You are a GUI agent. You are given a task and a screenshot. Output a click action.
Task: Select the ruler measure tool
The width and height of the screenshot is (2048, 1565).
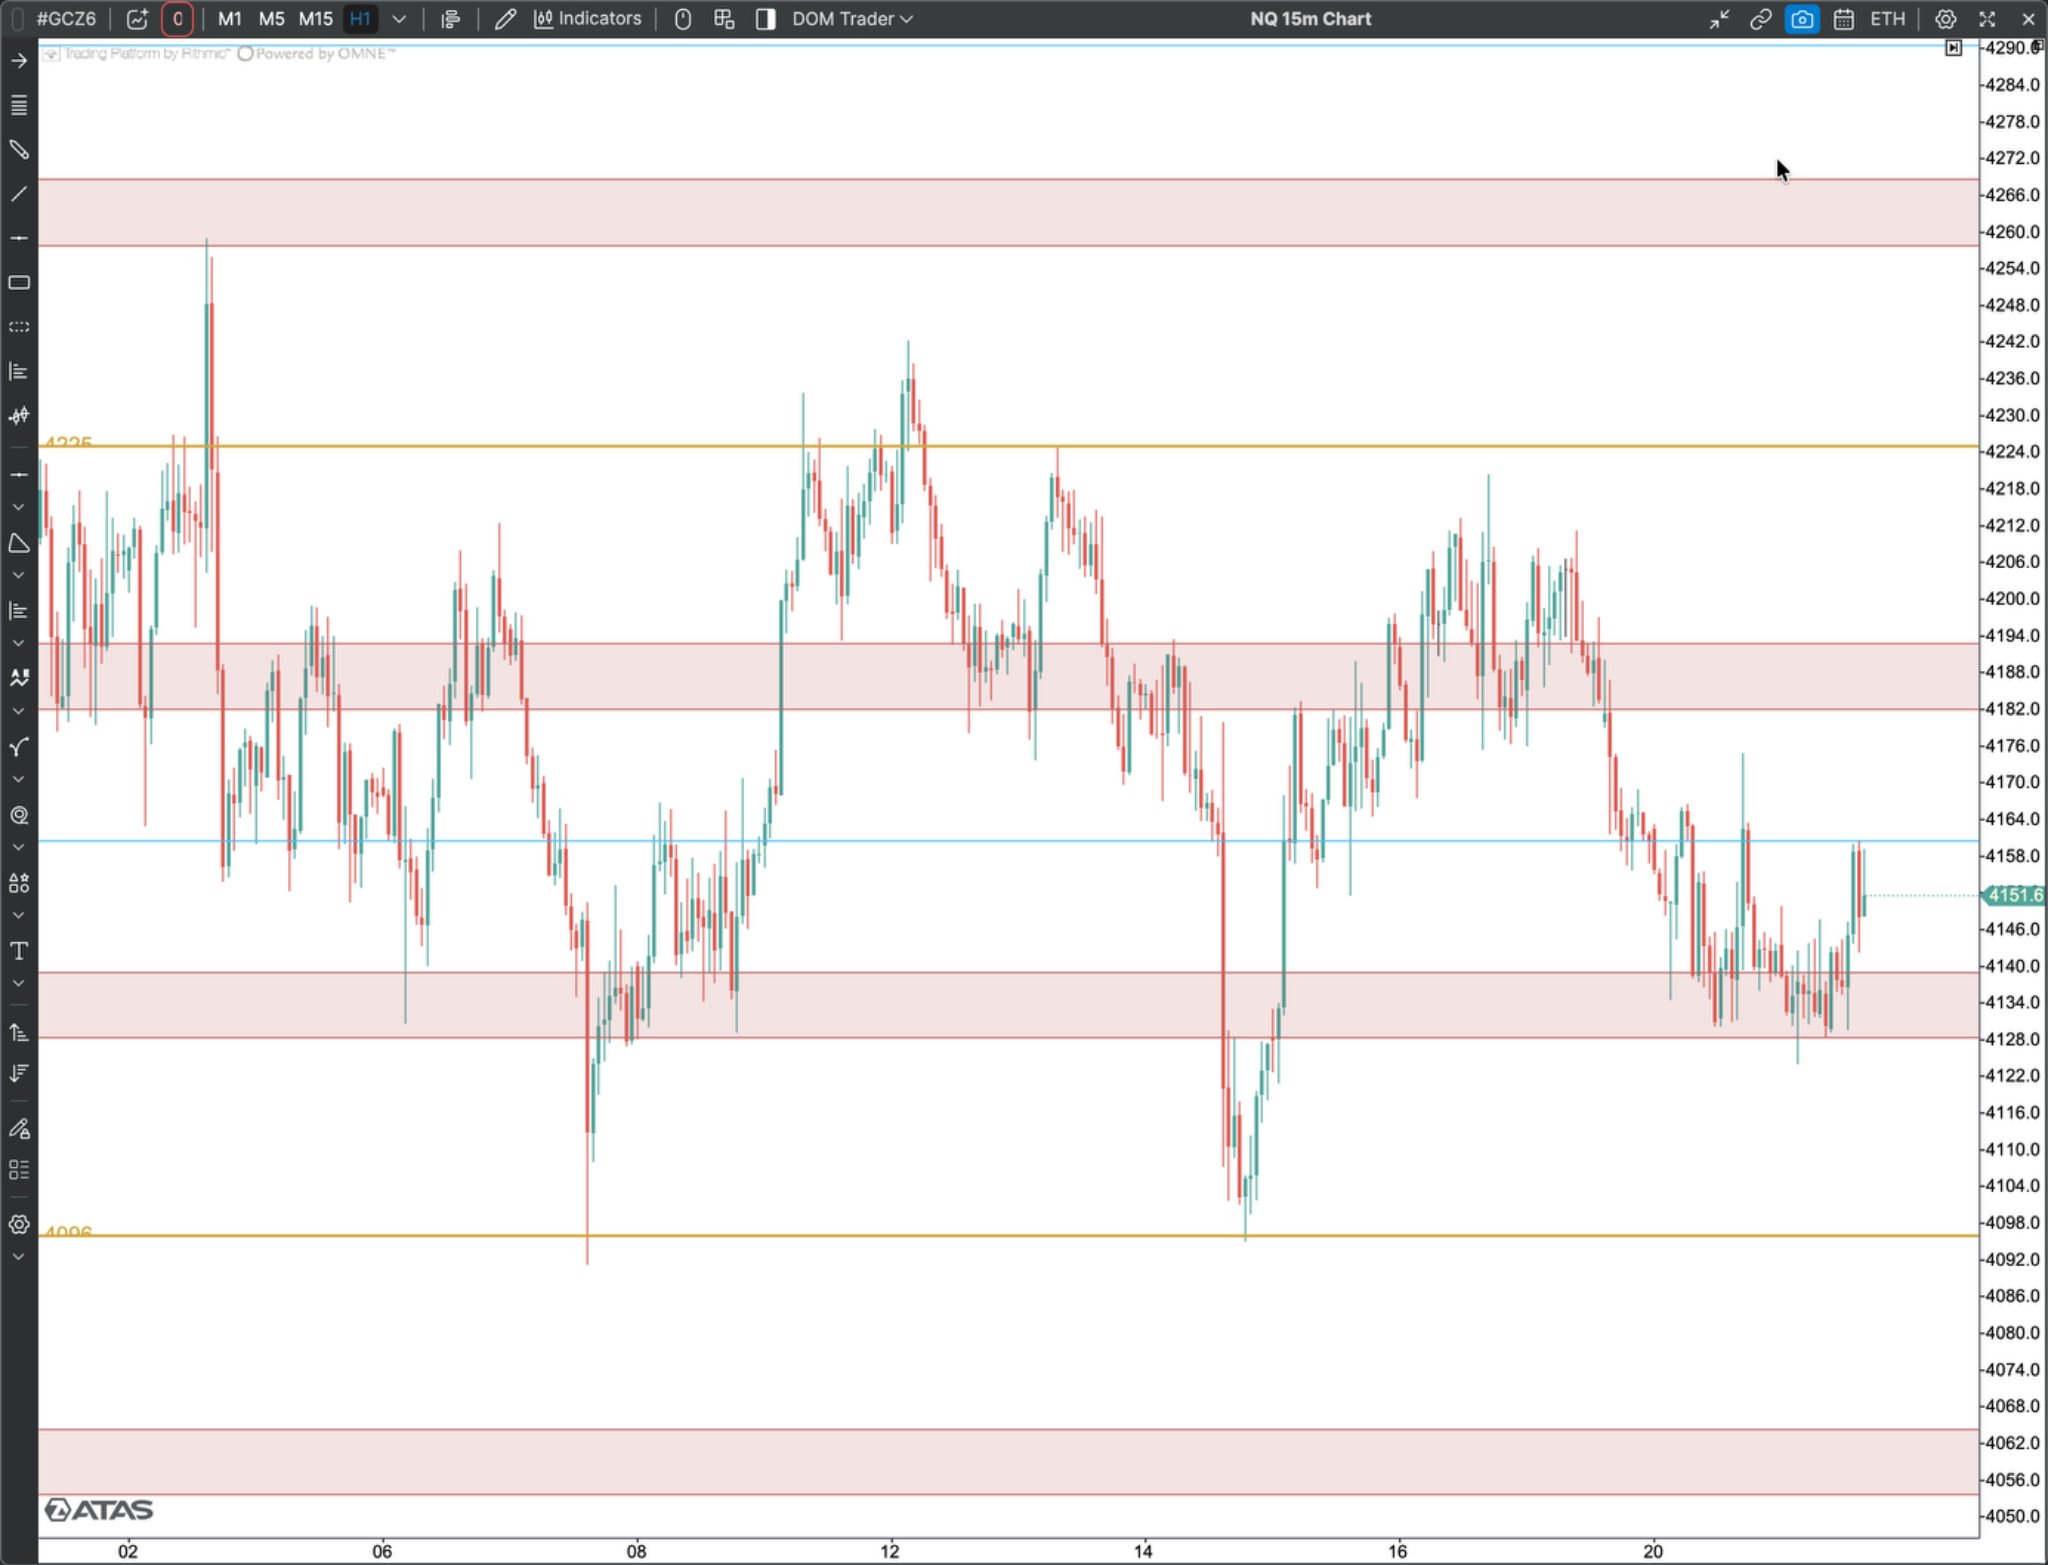tap(19, 150)
